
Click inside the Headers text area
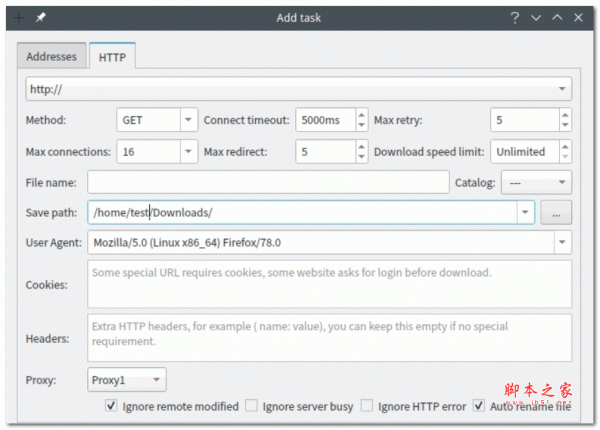pos(329,338)
